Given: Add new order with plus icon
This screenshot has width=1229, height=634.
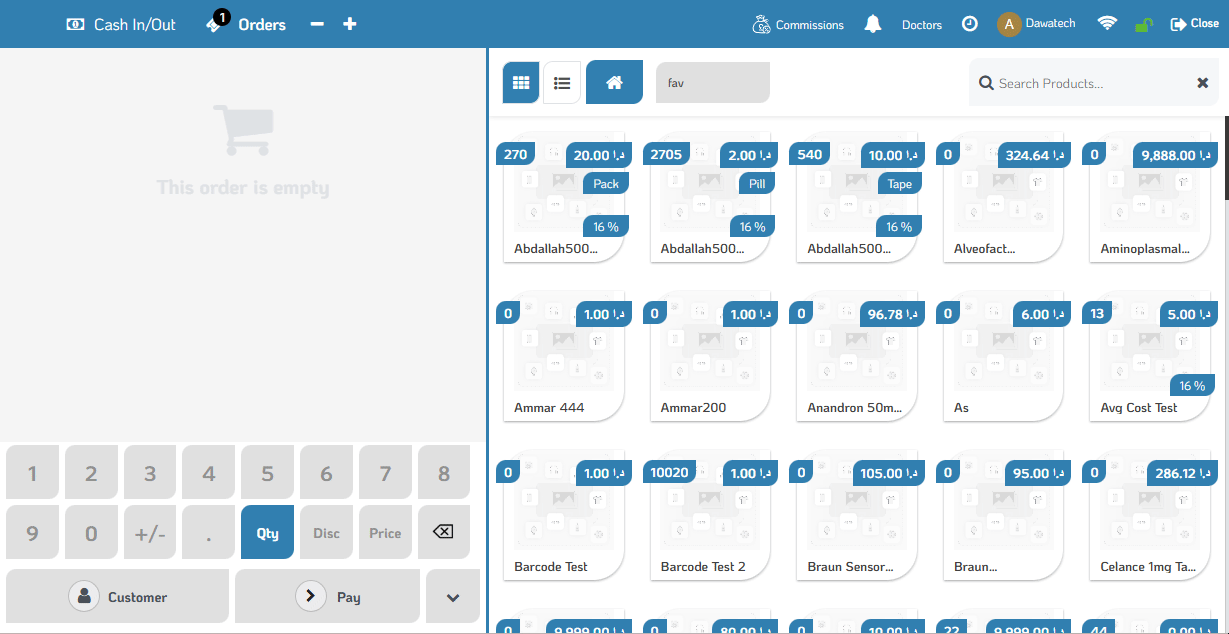Looking at the screenshot, I should [x=350, y=24].
